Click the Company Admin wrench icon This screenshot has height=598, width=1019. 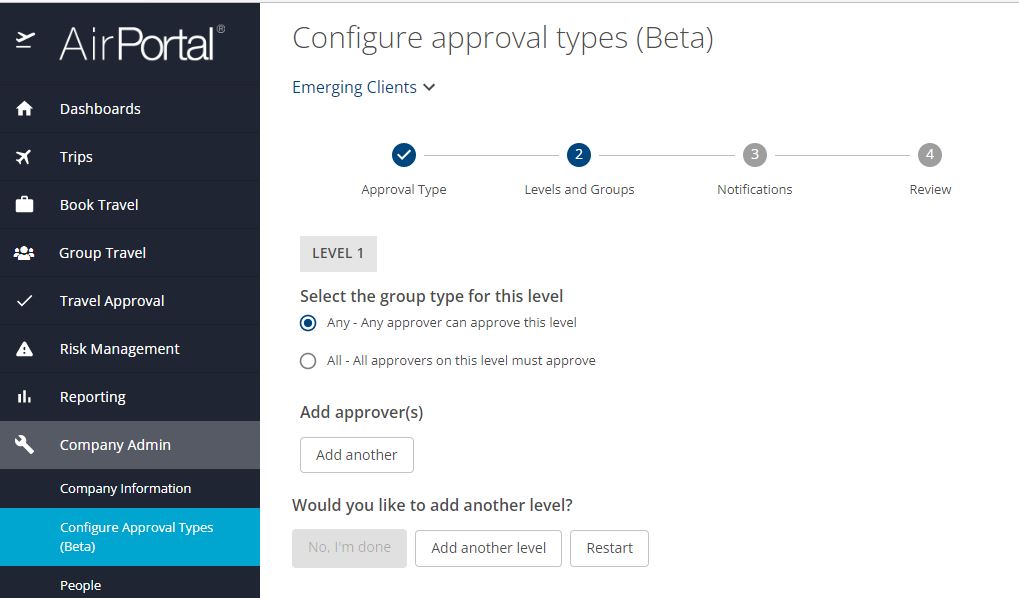(24, 445)
